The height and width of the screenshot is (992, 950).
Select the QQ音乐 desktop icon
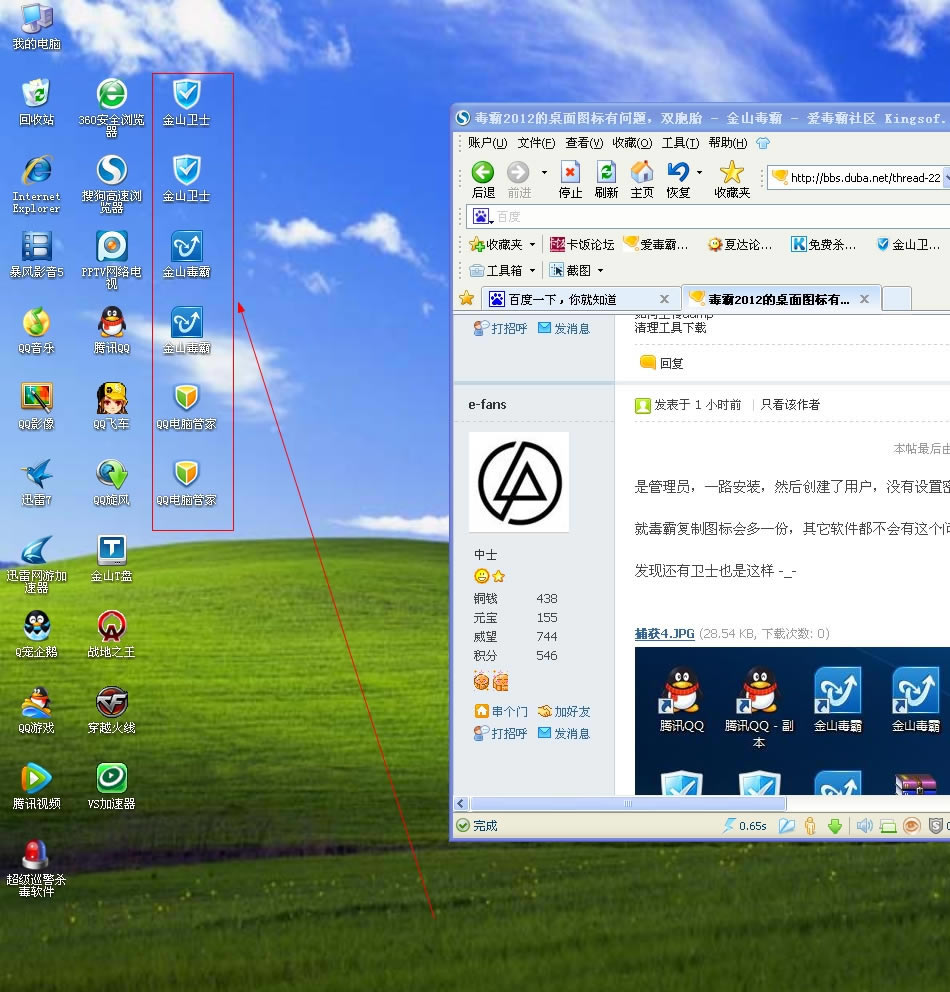(37, 330)
